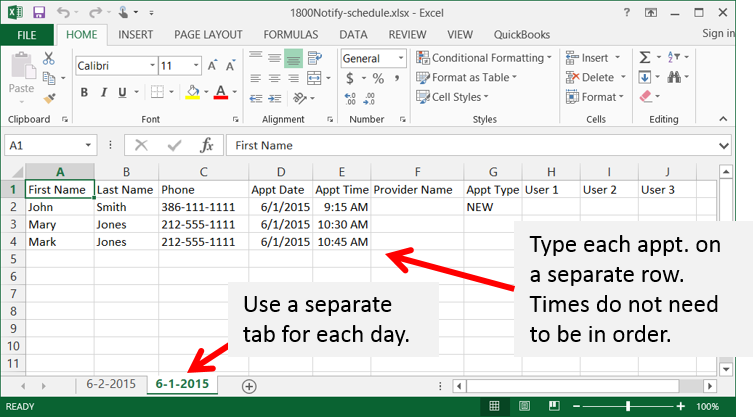
Task: Click the AutoSum sigma icon
Action: pyautogui.click(x=645, y=58)
